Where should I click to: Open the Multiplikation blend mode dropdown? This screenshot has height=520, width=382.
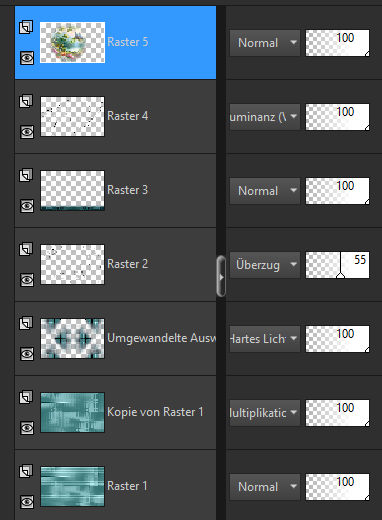click(265, 413)
